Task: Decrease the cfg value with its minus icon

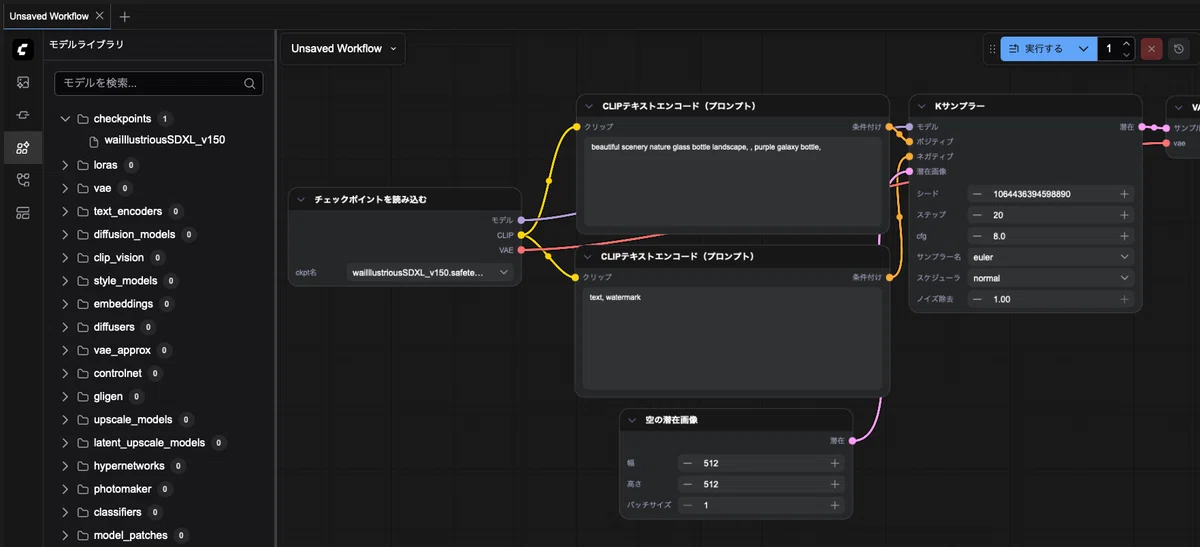Action: (x=977, y=236)
